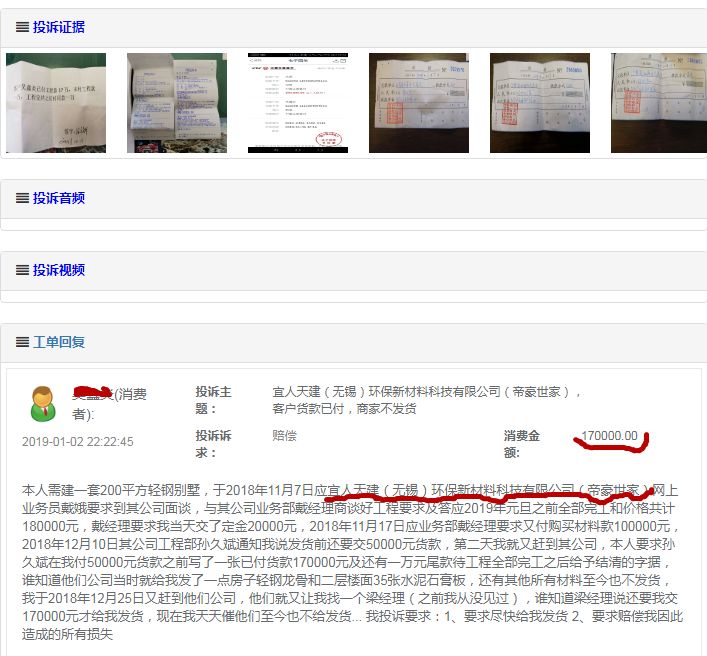Select the 投诉诉求 label

coord(213,444)
